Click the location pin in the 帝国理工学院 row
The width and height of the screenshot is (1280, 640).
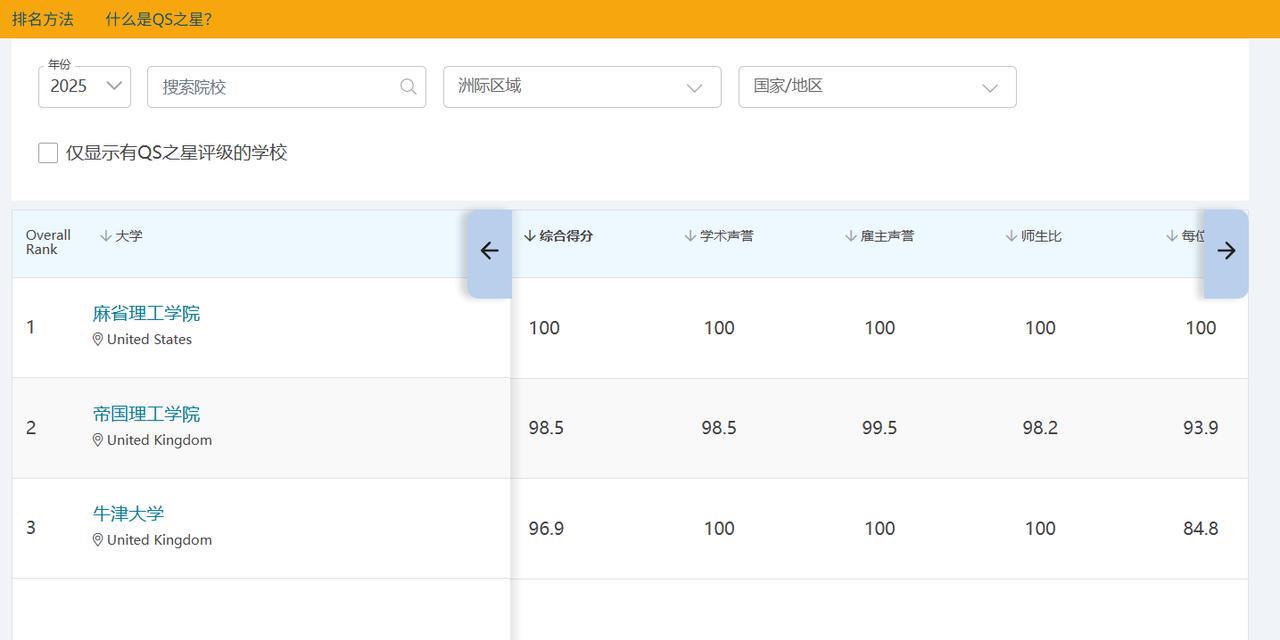(x=98, y=440)
